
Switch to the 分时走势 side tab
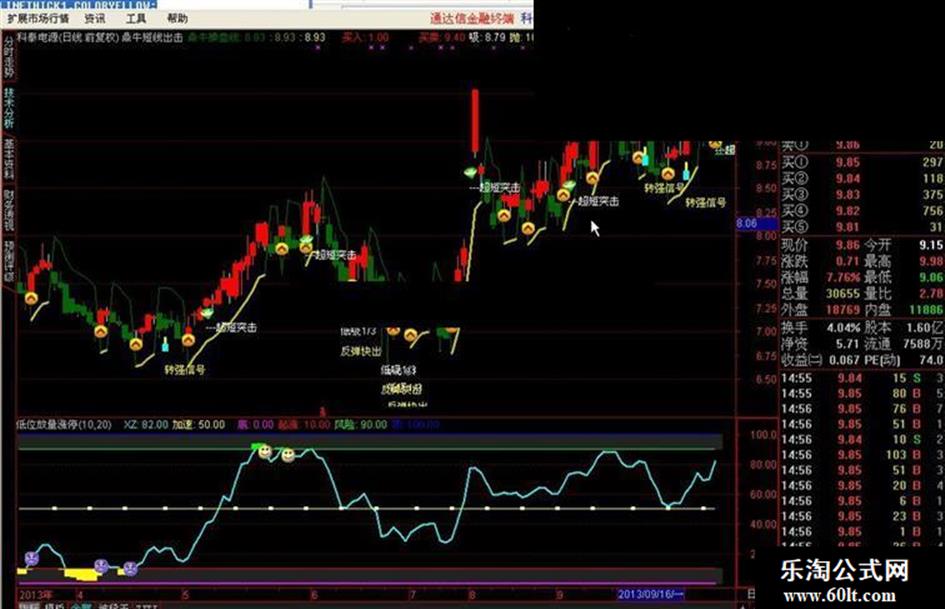[8, 58]
